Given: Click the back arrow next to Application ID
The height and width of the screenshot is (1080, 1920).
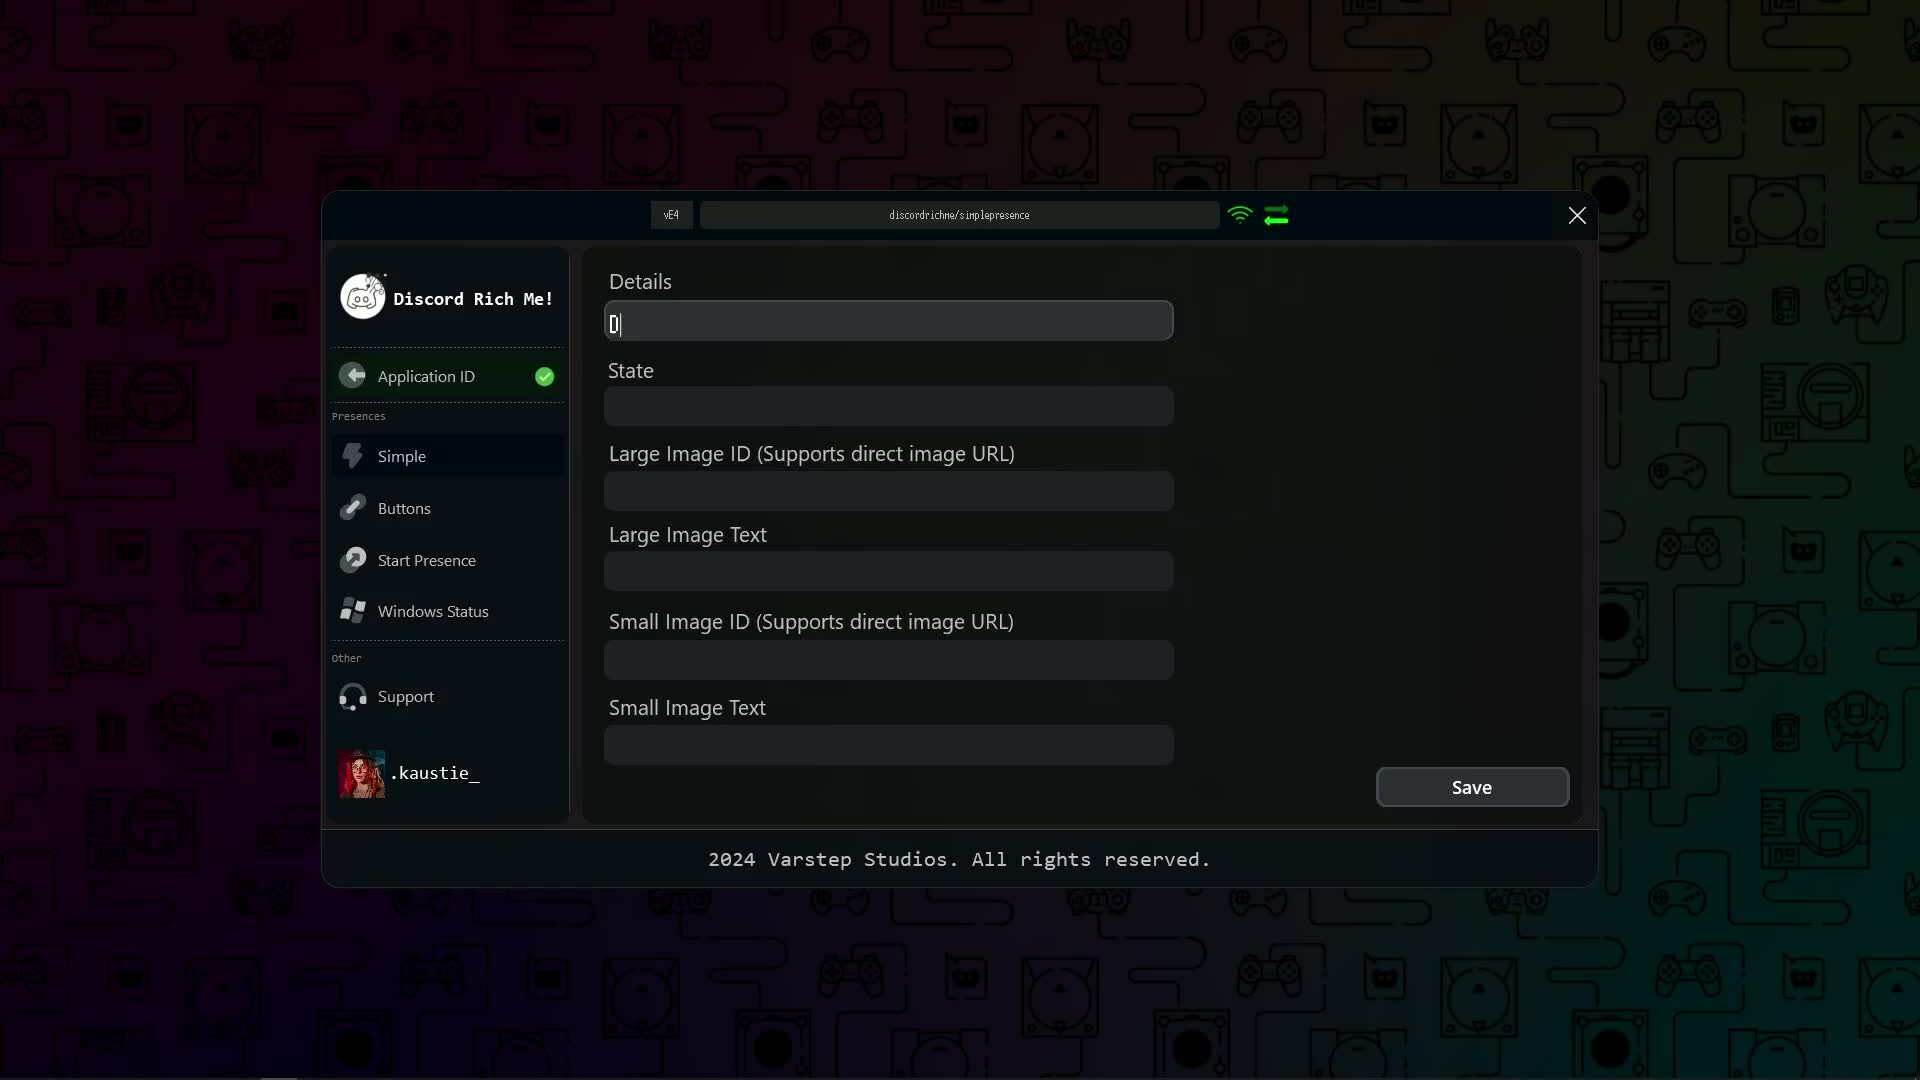Looking at the screenshot, I should coord(352,375).
